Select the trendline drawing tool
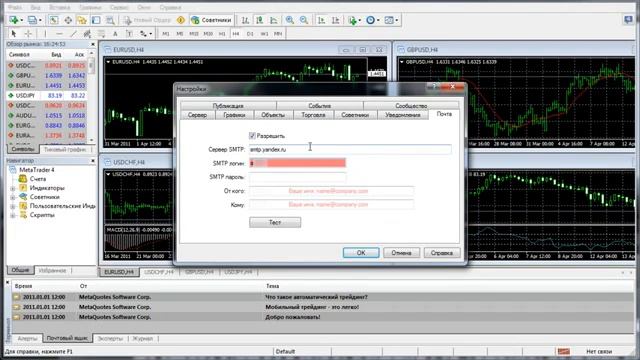Viewport: 640px width, 360px height. coord(73,33)
